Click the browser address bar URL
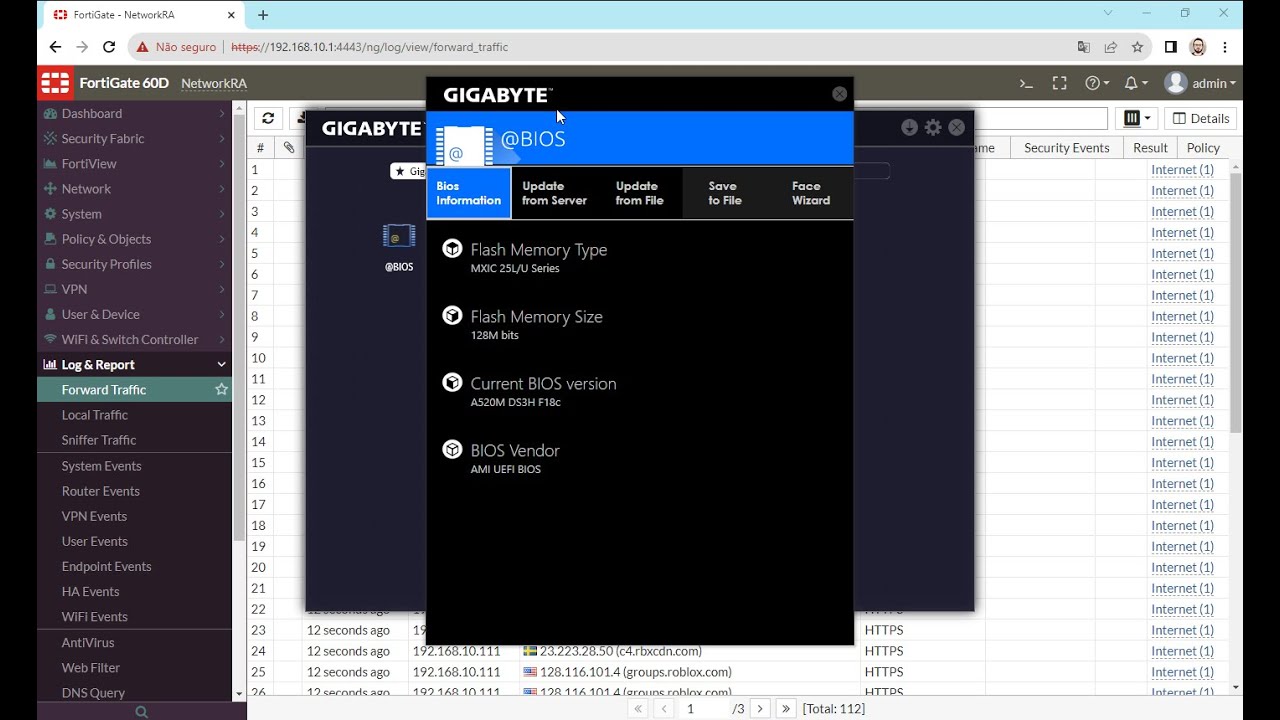Screen dimensions: 1280x720 tap(369, 47)
